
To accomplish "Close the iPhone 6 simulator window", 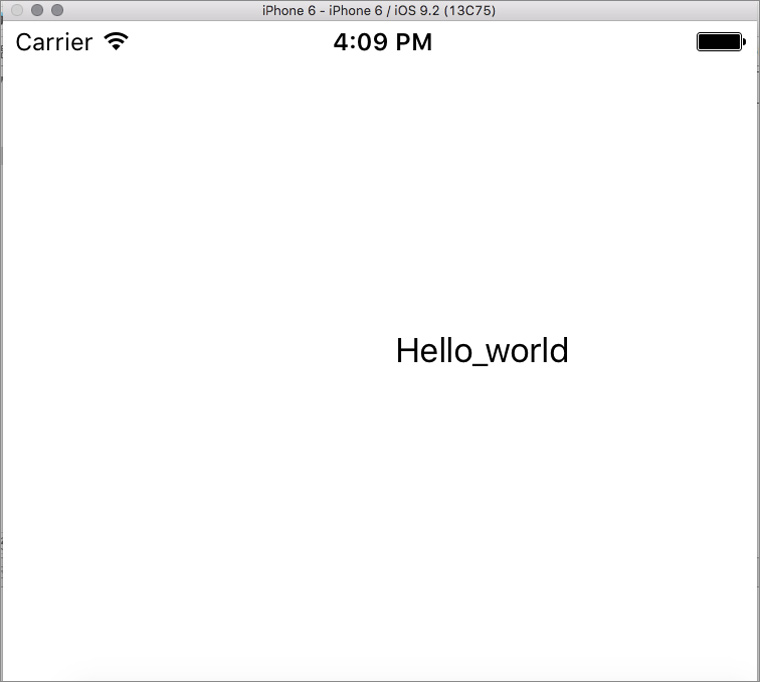I will [17, 10].
